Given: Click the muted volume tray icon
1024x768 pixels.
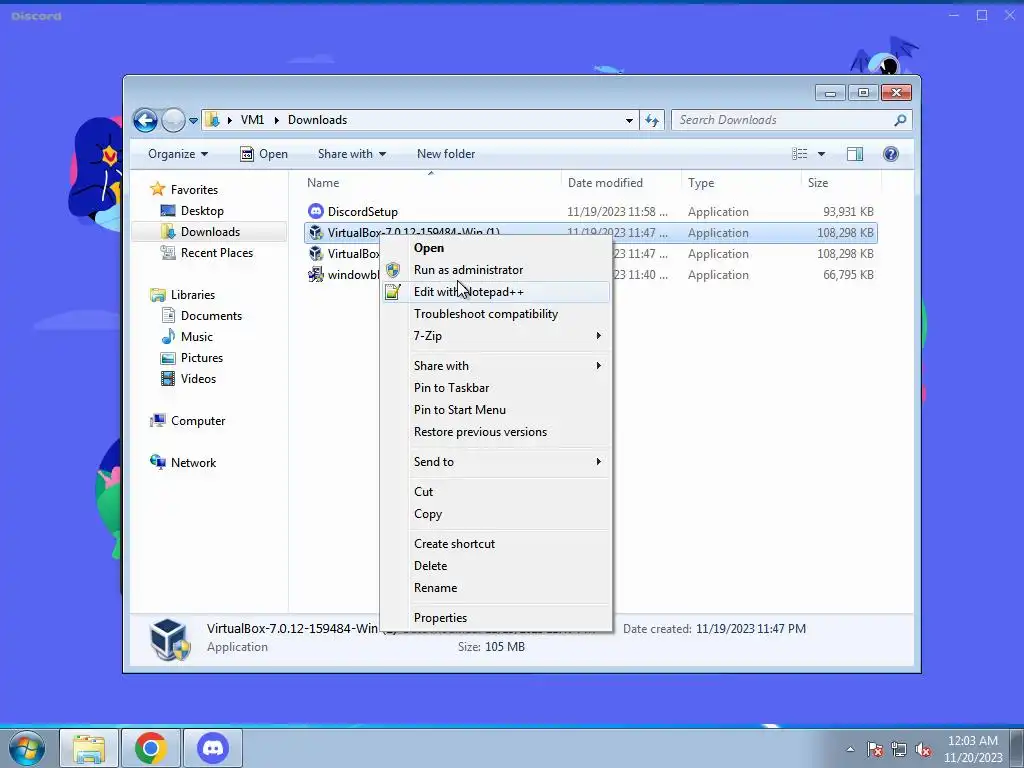Looking at the screenshot, I should pyautogui.click(x=923, y=750).
